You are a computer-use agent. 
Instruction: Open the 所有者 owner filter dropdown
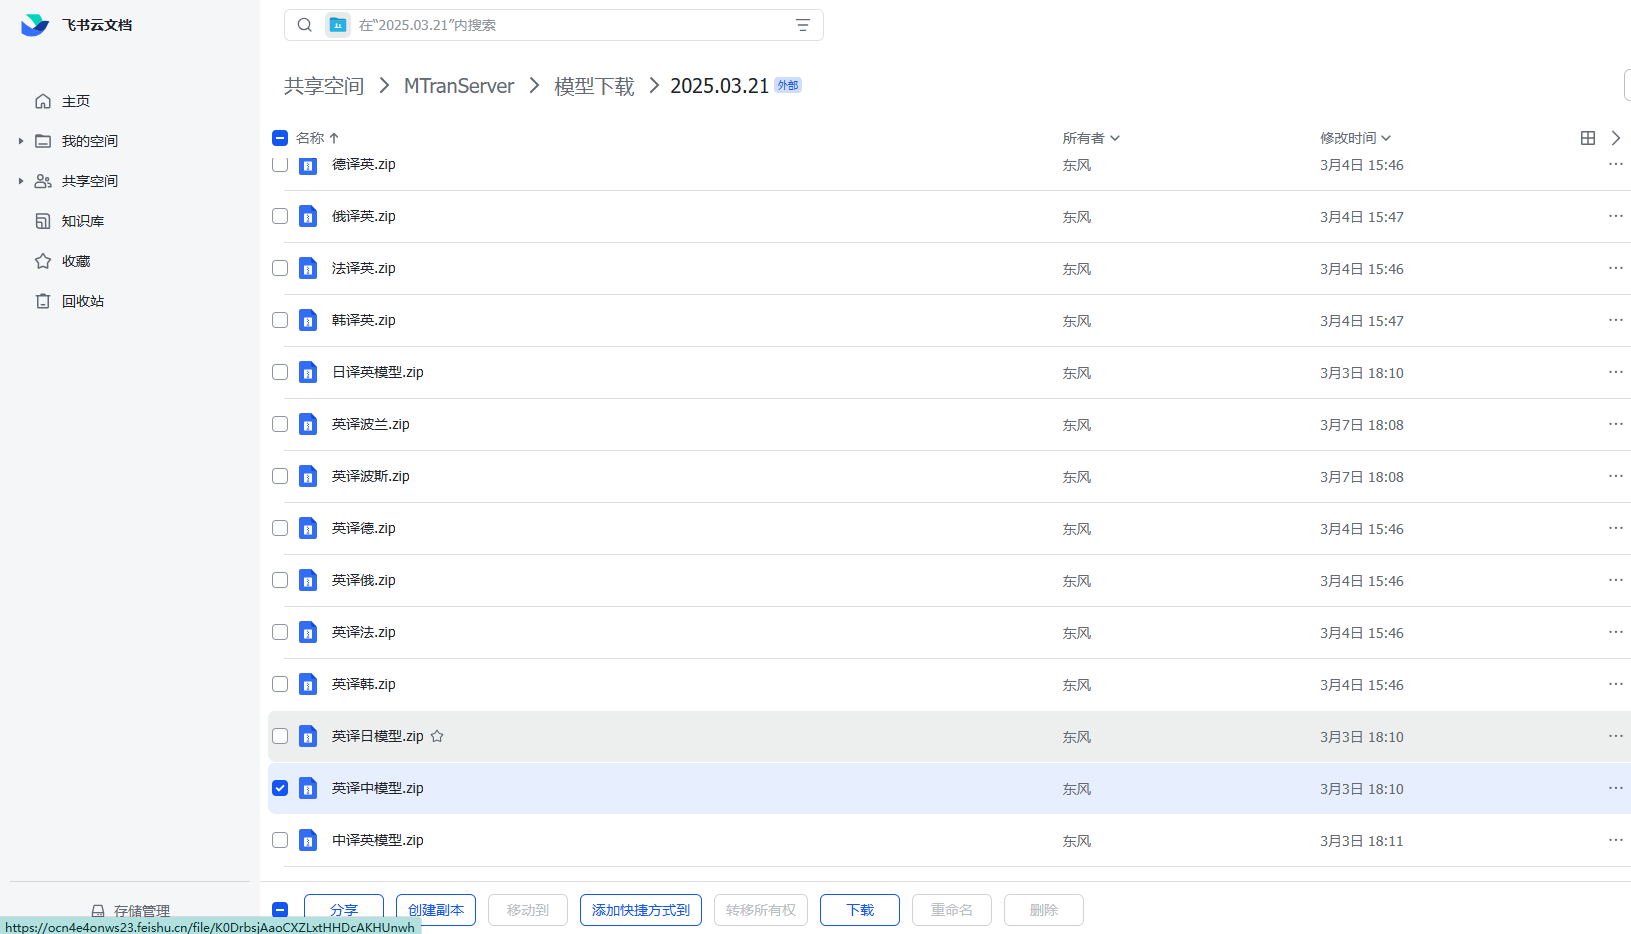click(1091, 138)
